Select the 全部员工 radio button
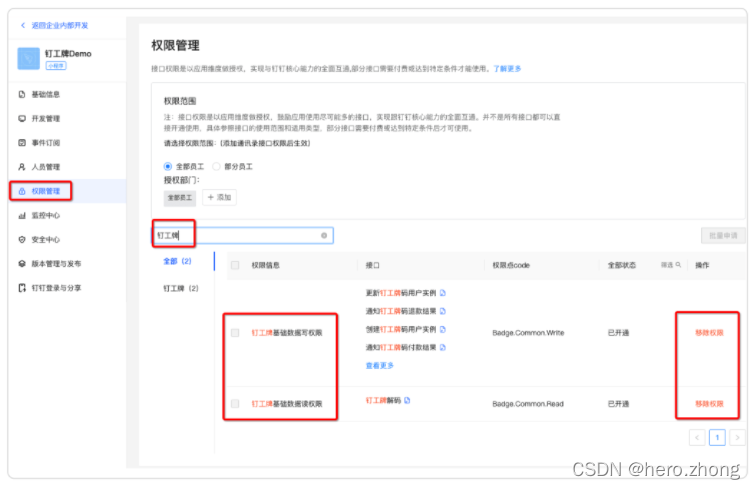 (x=168, y=167)
